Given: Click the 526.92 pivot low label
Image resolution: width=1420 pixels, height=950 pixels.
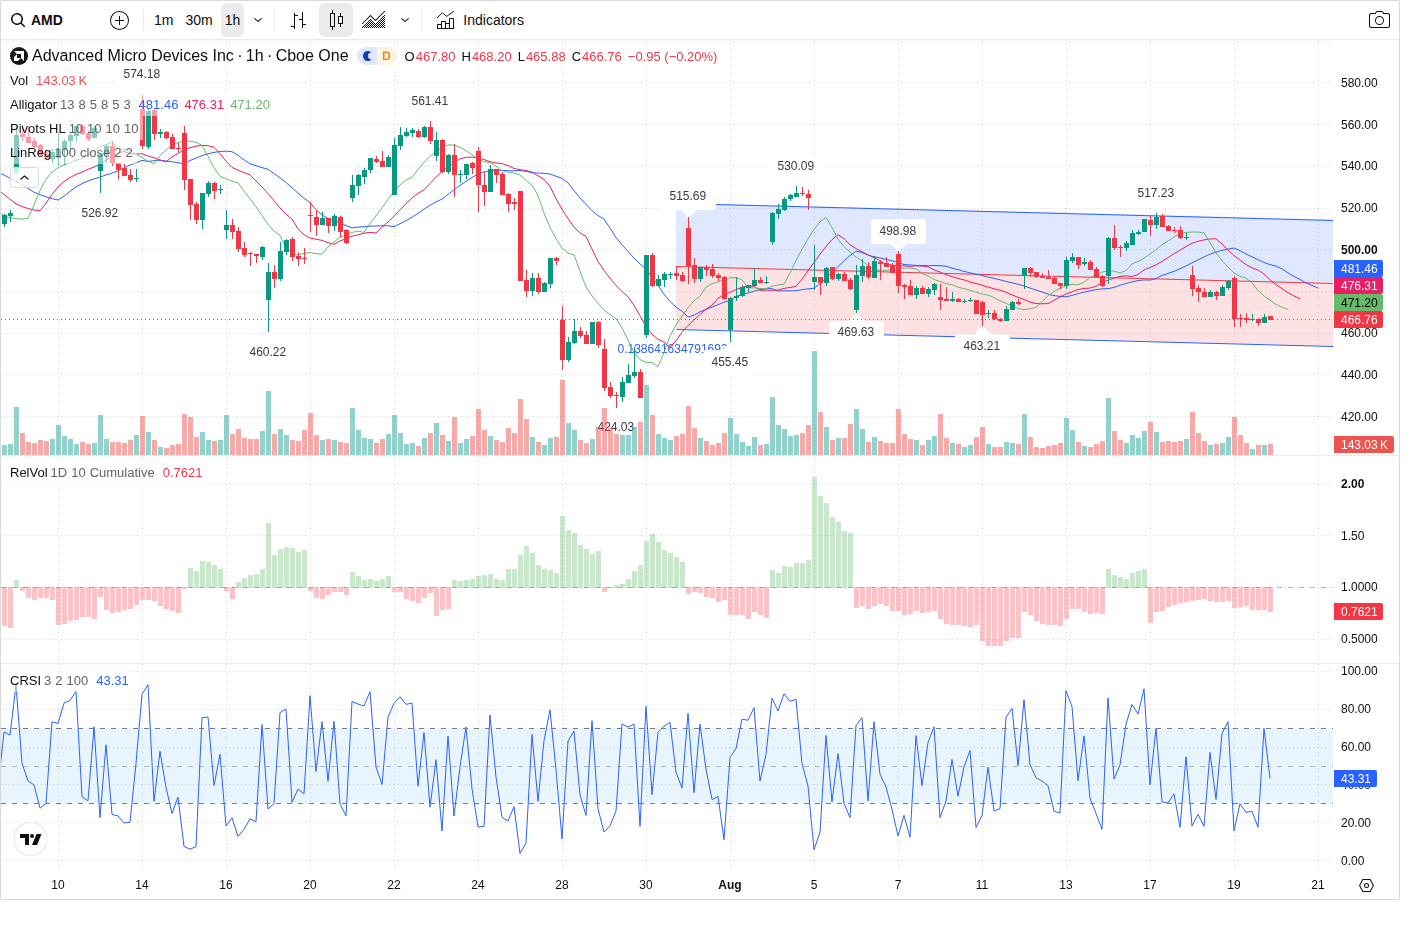Looking at the screenshot, I should pyautogui.click(x=99, y=213).
